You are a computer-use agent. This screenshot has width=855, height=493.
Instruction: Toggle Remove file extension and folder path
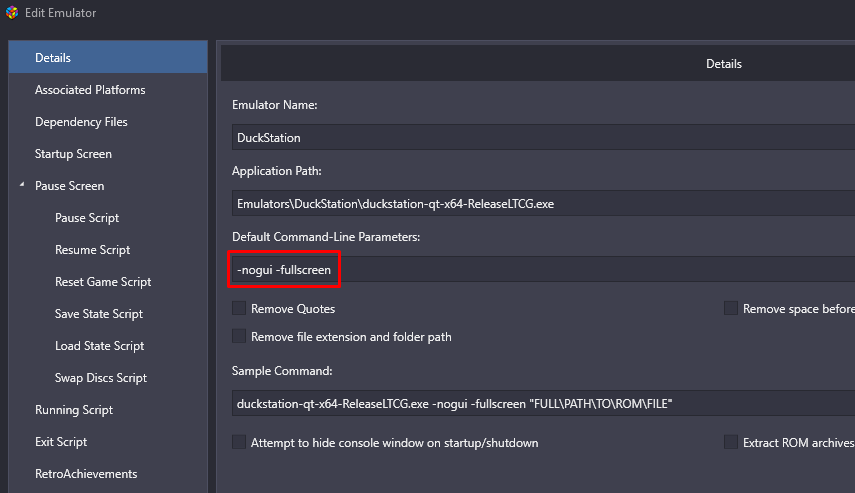[239, 337]
